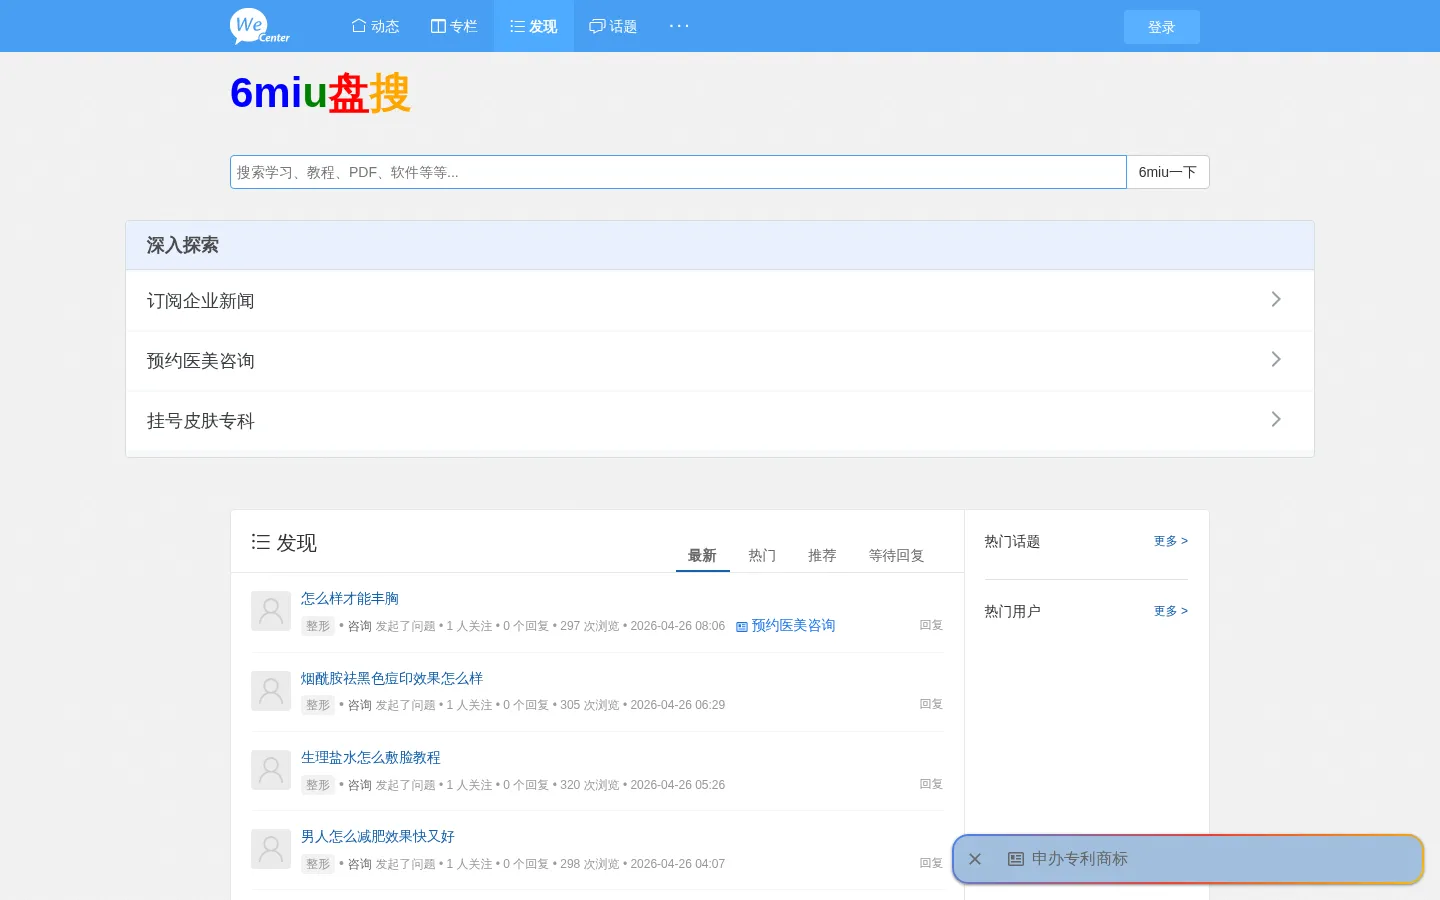1440x900 pixels.
Task: Select the 发现 nav item
Action: point(533,26)
